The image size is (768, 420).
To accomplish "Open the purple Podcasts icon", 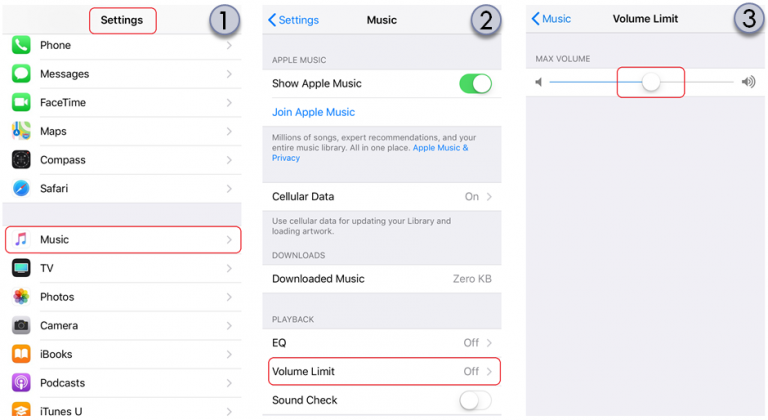I will (21, 383).
